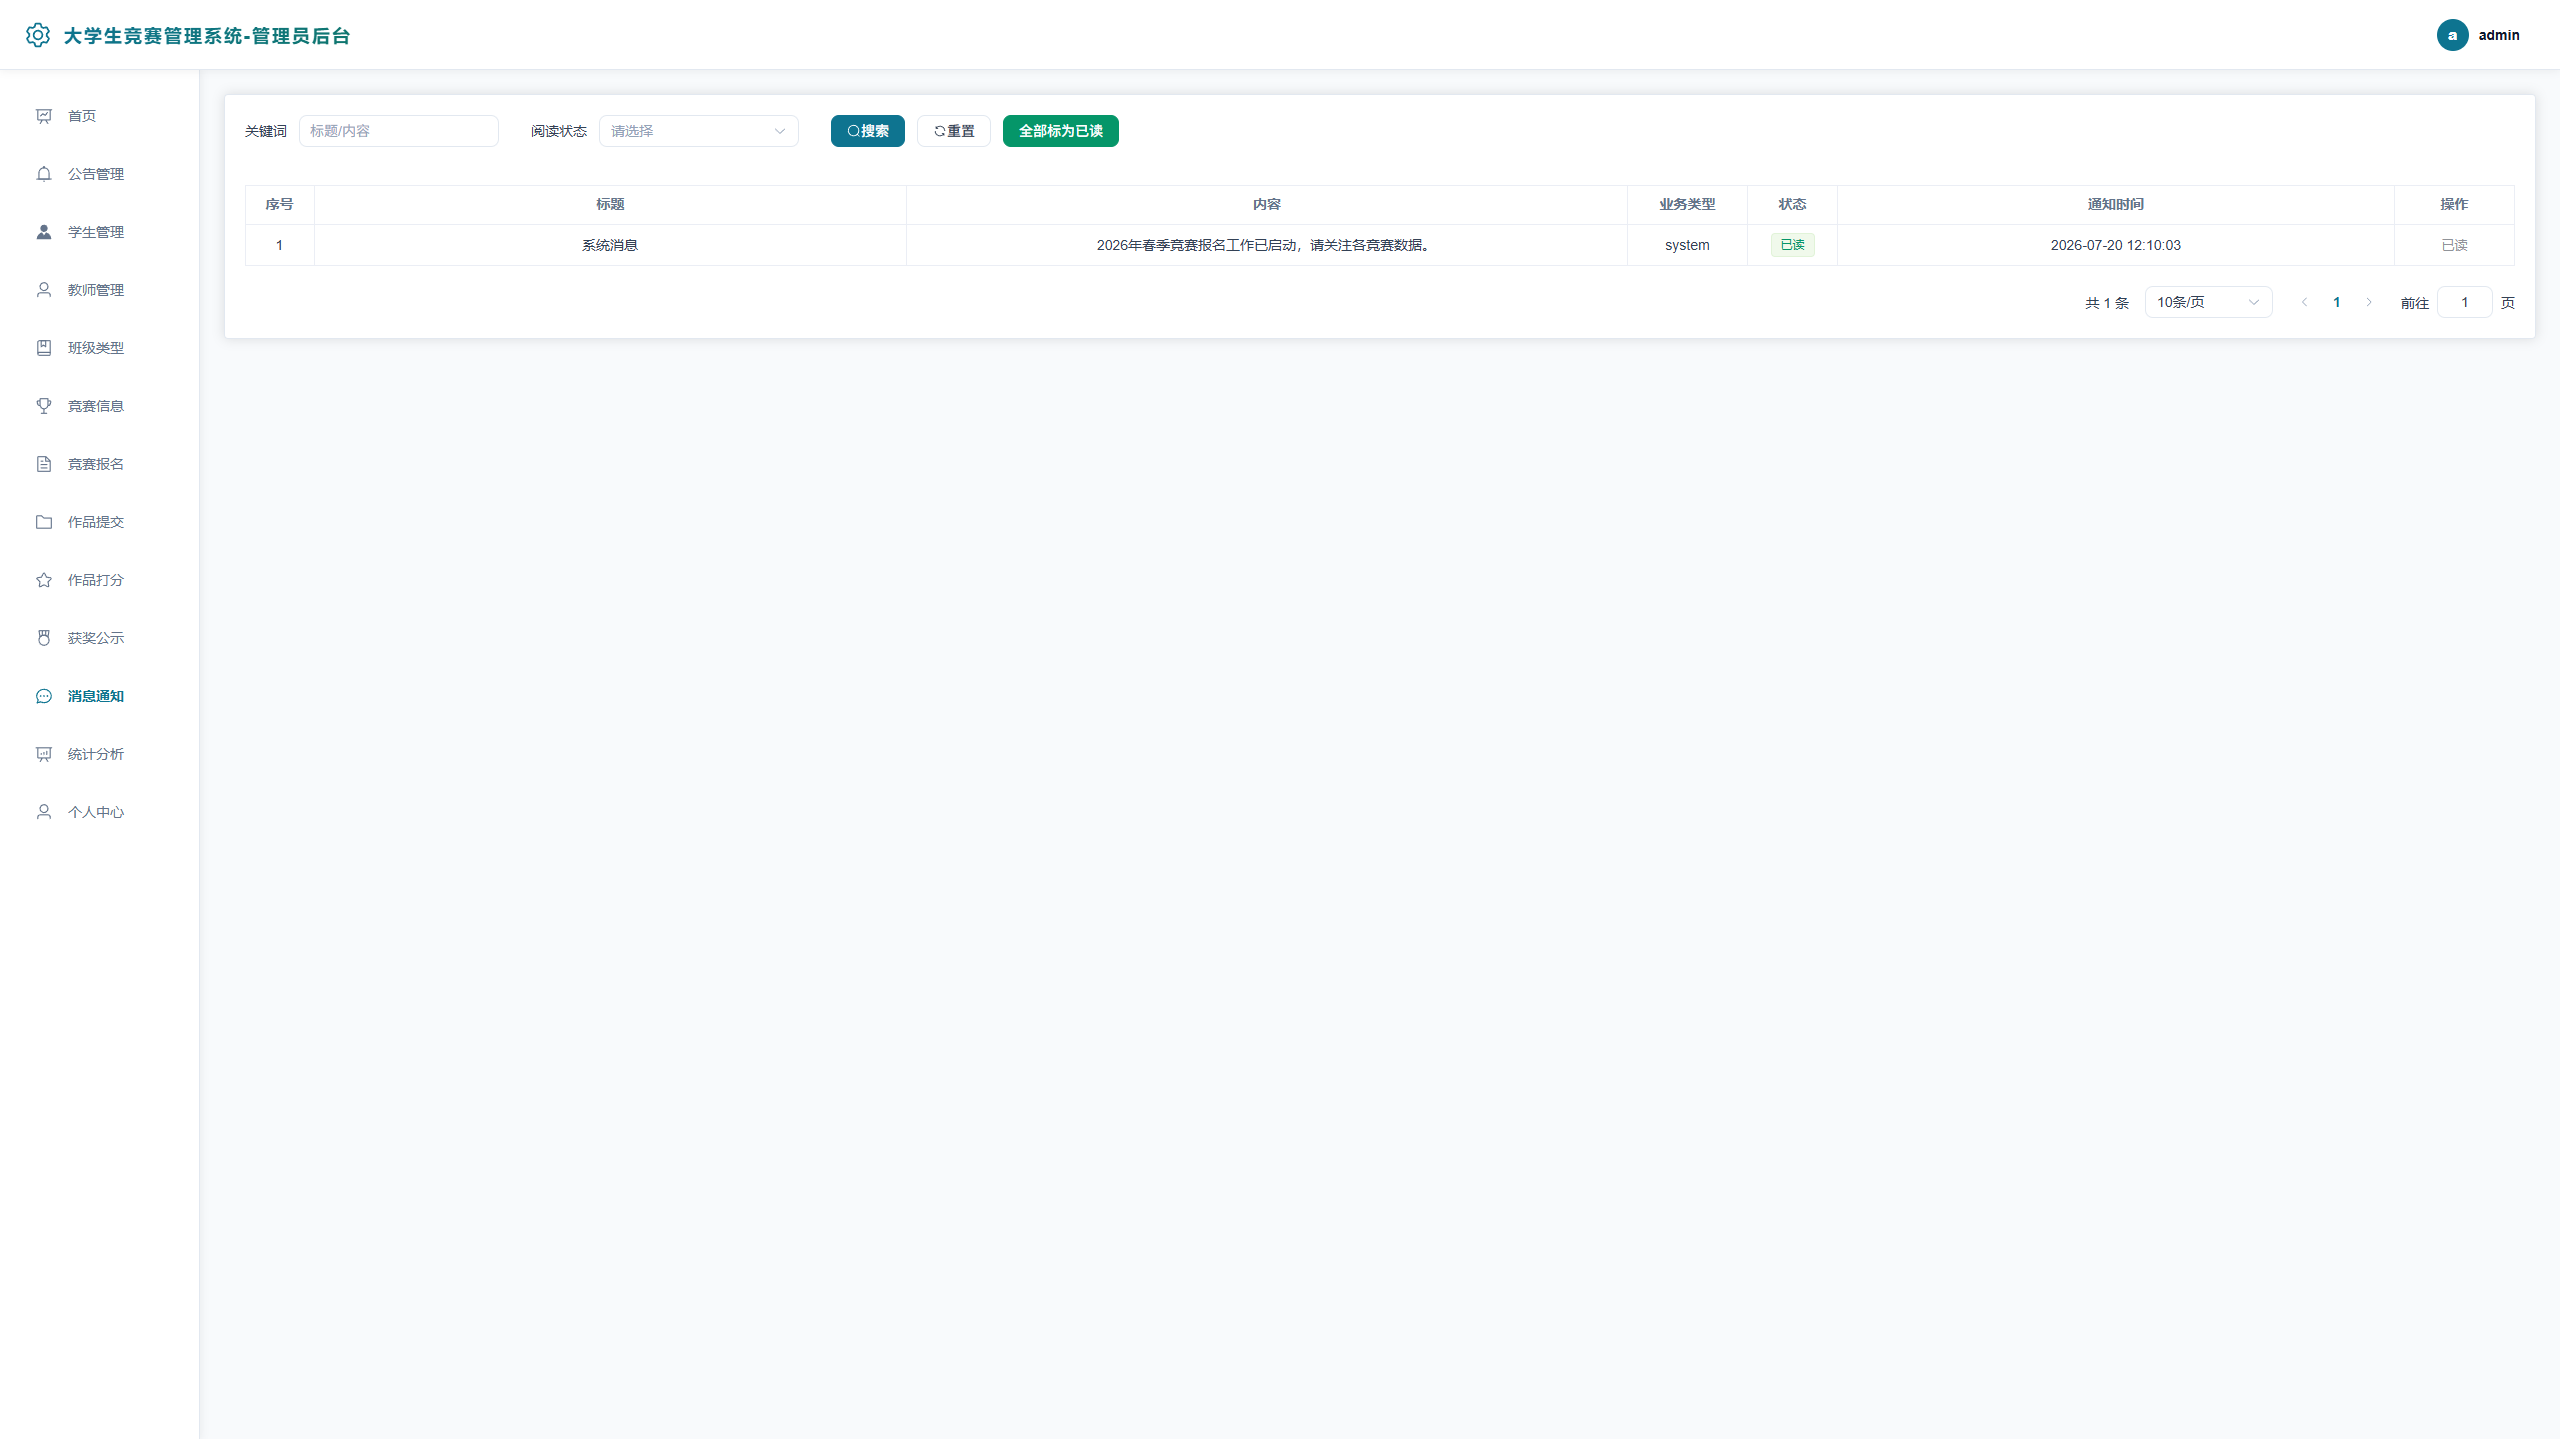Click the admin avatar circle
2560x1439 pixels.
coord(2452,35)
